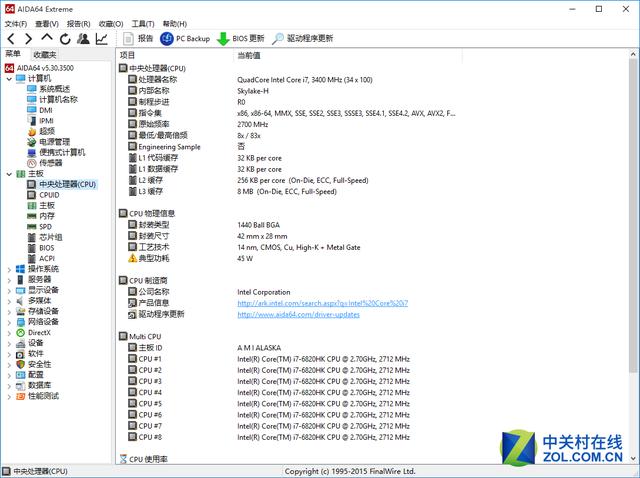Select the 处理器名称 row
The height and width of the screenshot is (478, 640).
pyautogui.click(x=250, y=80)
